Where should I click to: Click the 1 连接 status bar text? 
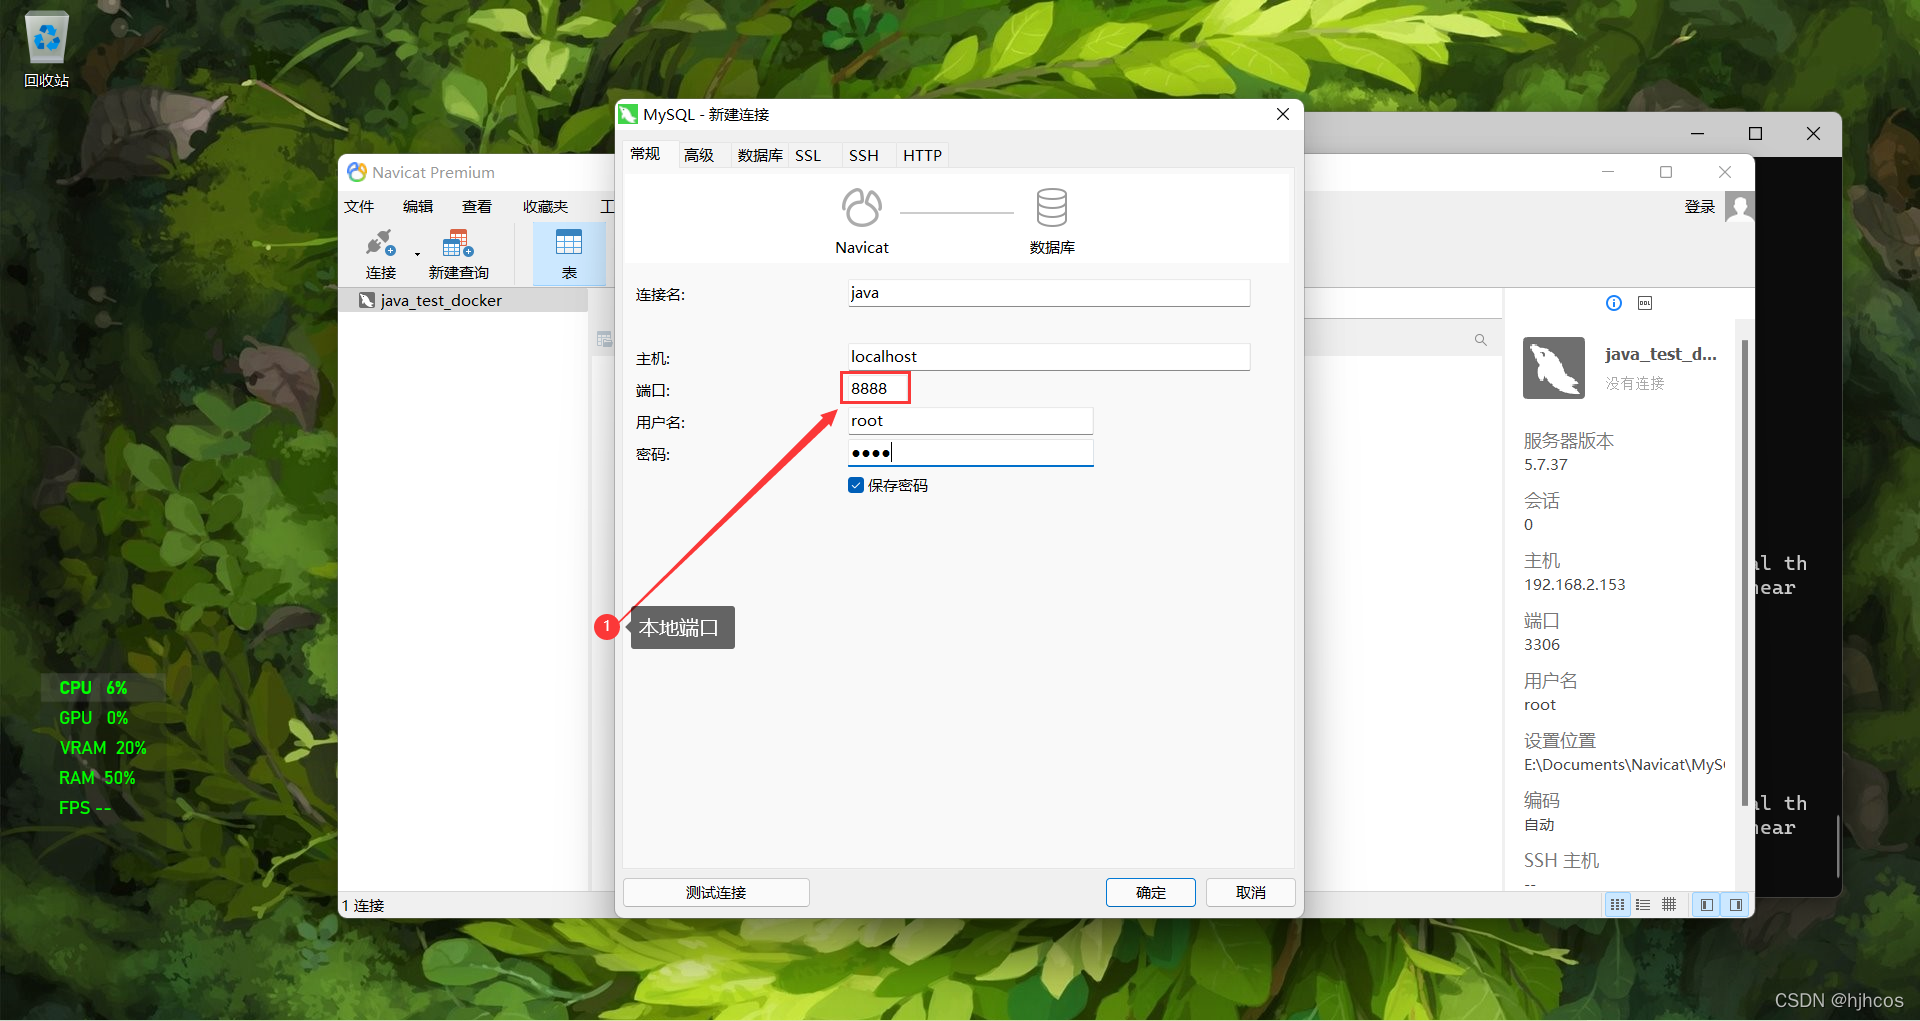363,905
